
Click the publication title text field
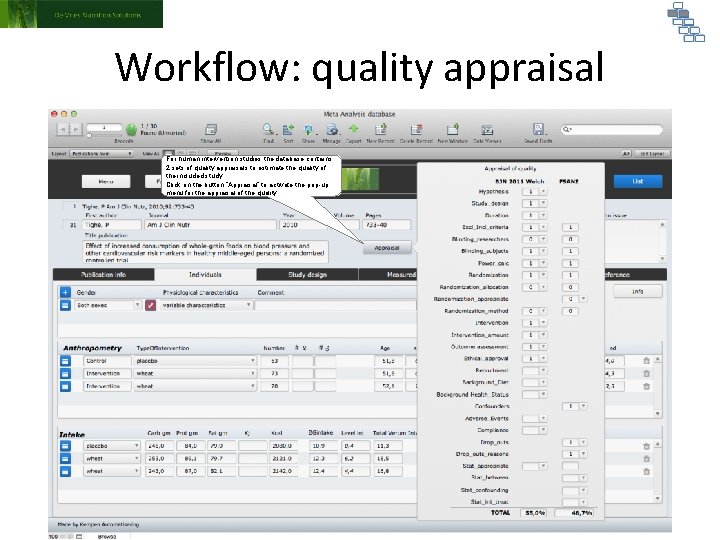click(206, 252)
